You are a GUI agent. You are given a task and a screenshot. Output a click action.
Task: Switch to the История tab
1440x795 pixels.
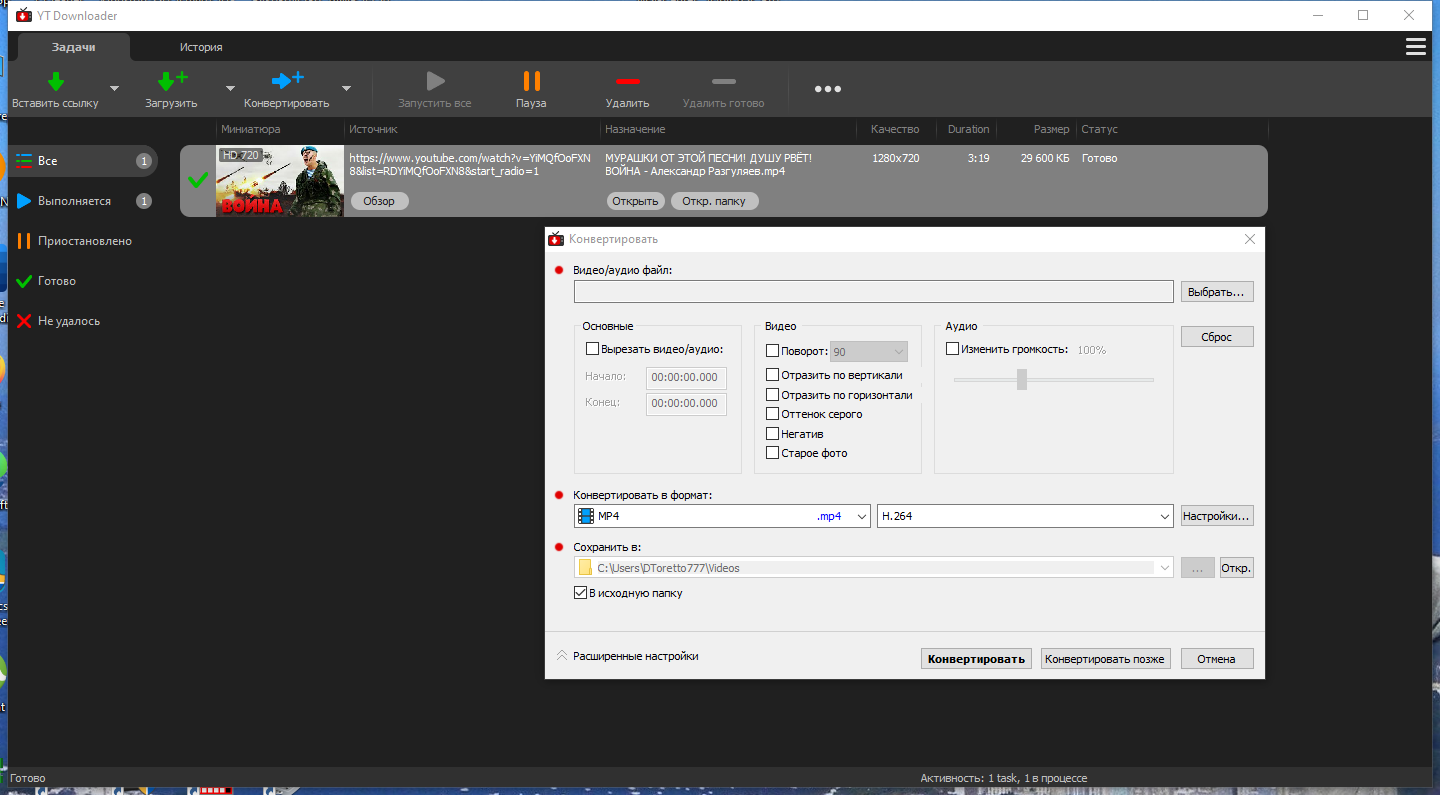pyautogui.click(x=201, y=47)
